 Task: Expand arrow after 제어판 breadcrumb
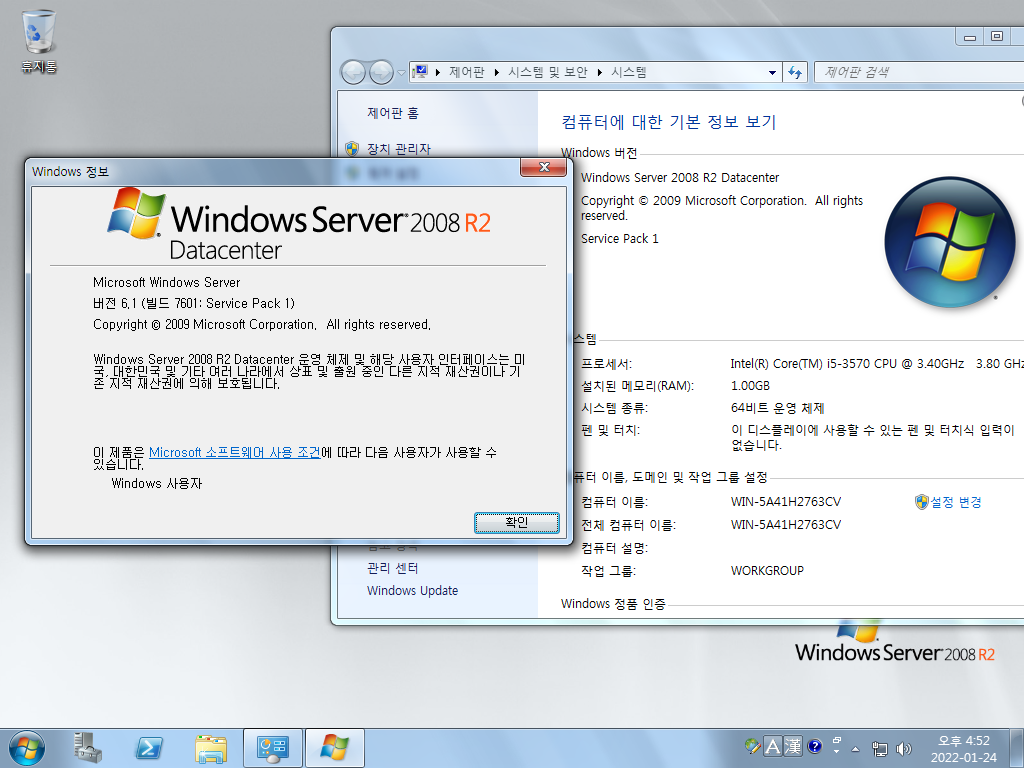(x=496, y=72)
